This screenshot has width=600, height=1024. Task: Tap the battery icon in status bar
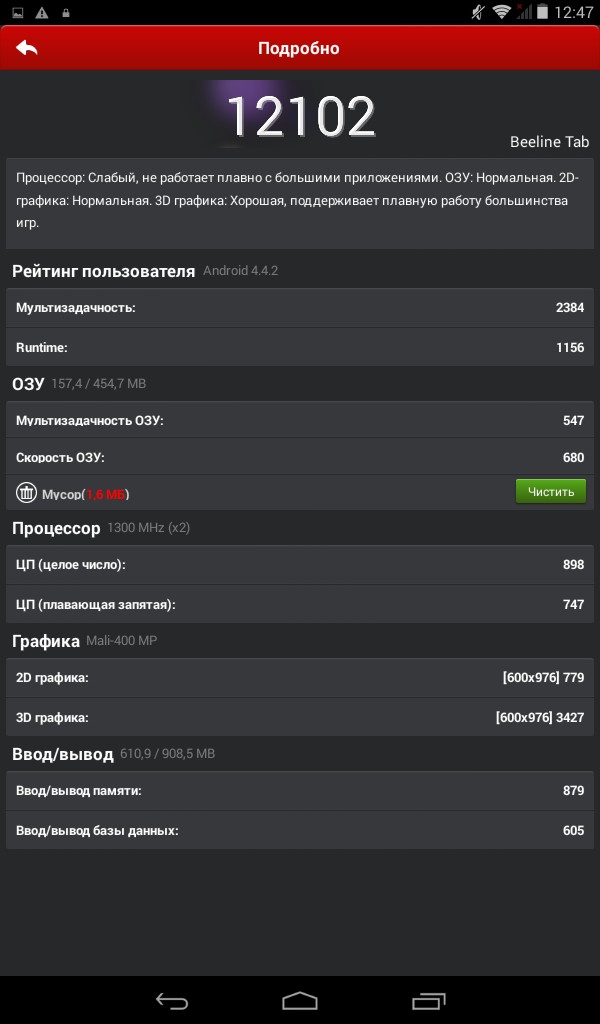[542, 11]
